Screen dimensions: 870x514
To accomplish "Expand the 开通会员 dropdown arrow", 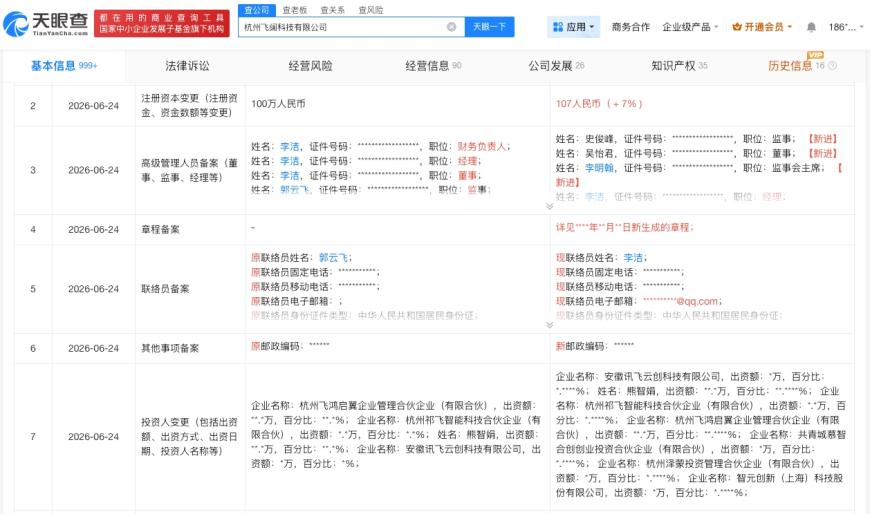I will (790, 27).
